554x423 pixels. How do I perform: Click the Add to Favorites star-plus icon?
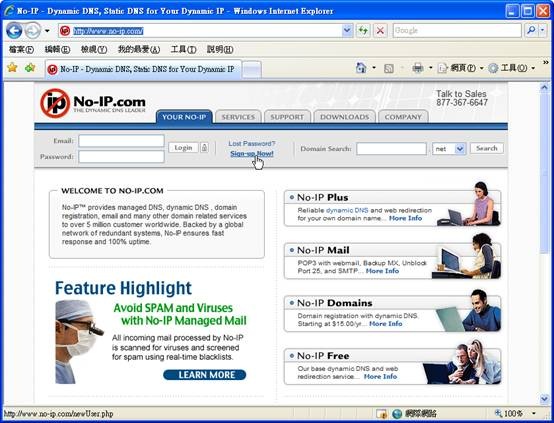coord(30,67)
